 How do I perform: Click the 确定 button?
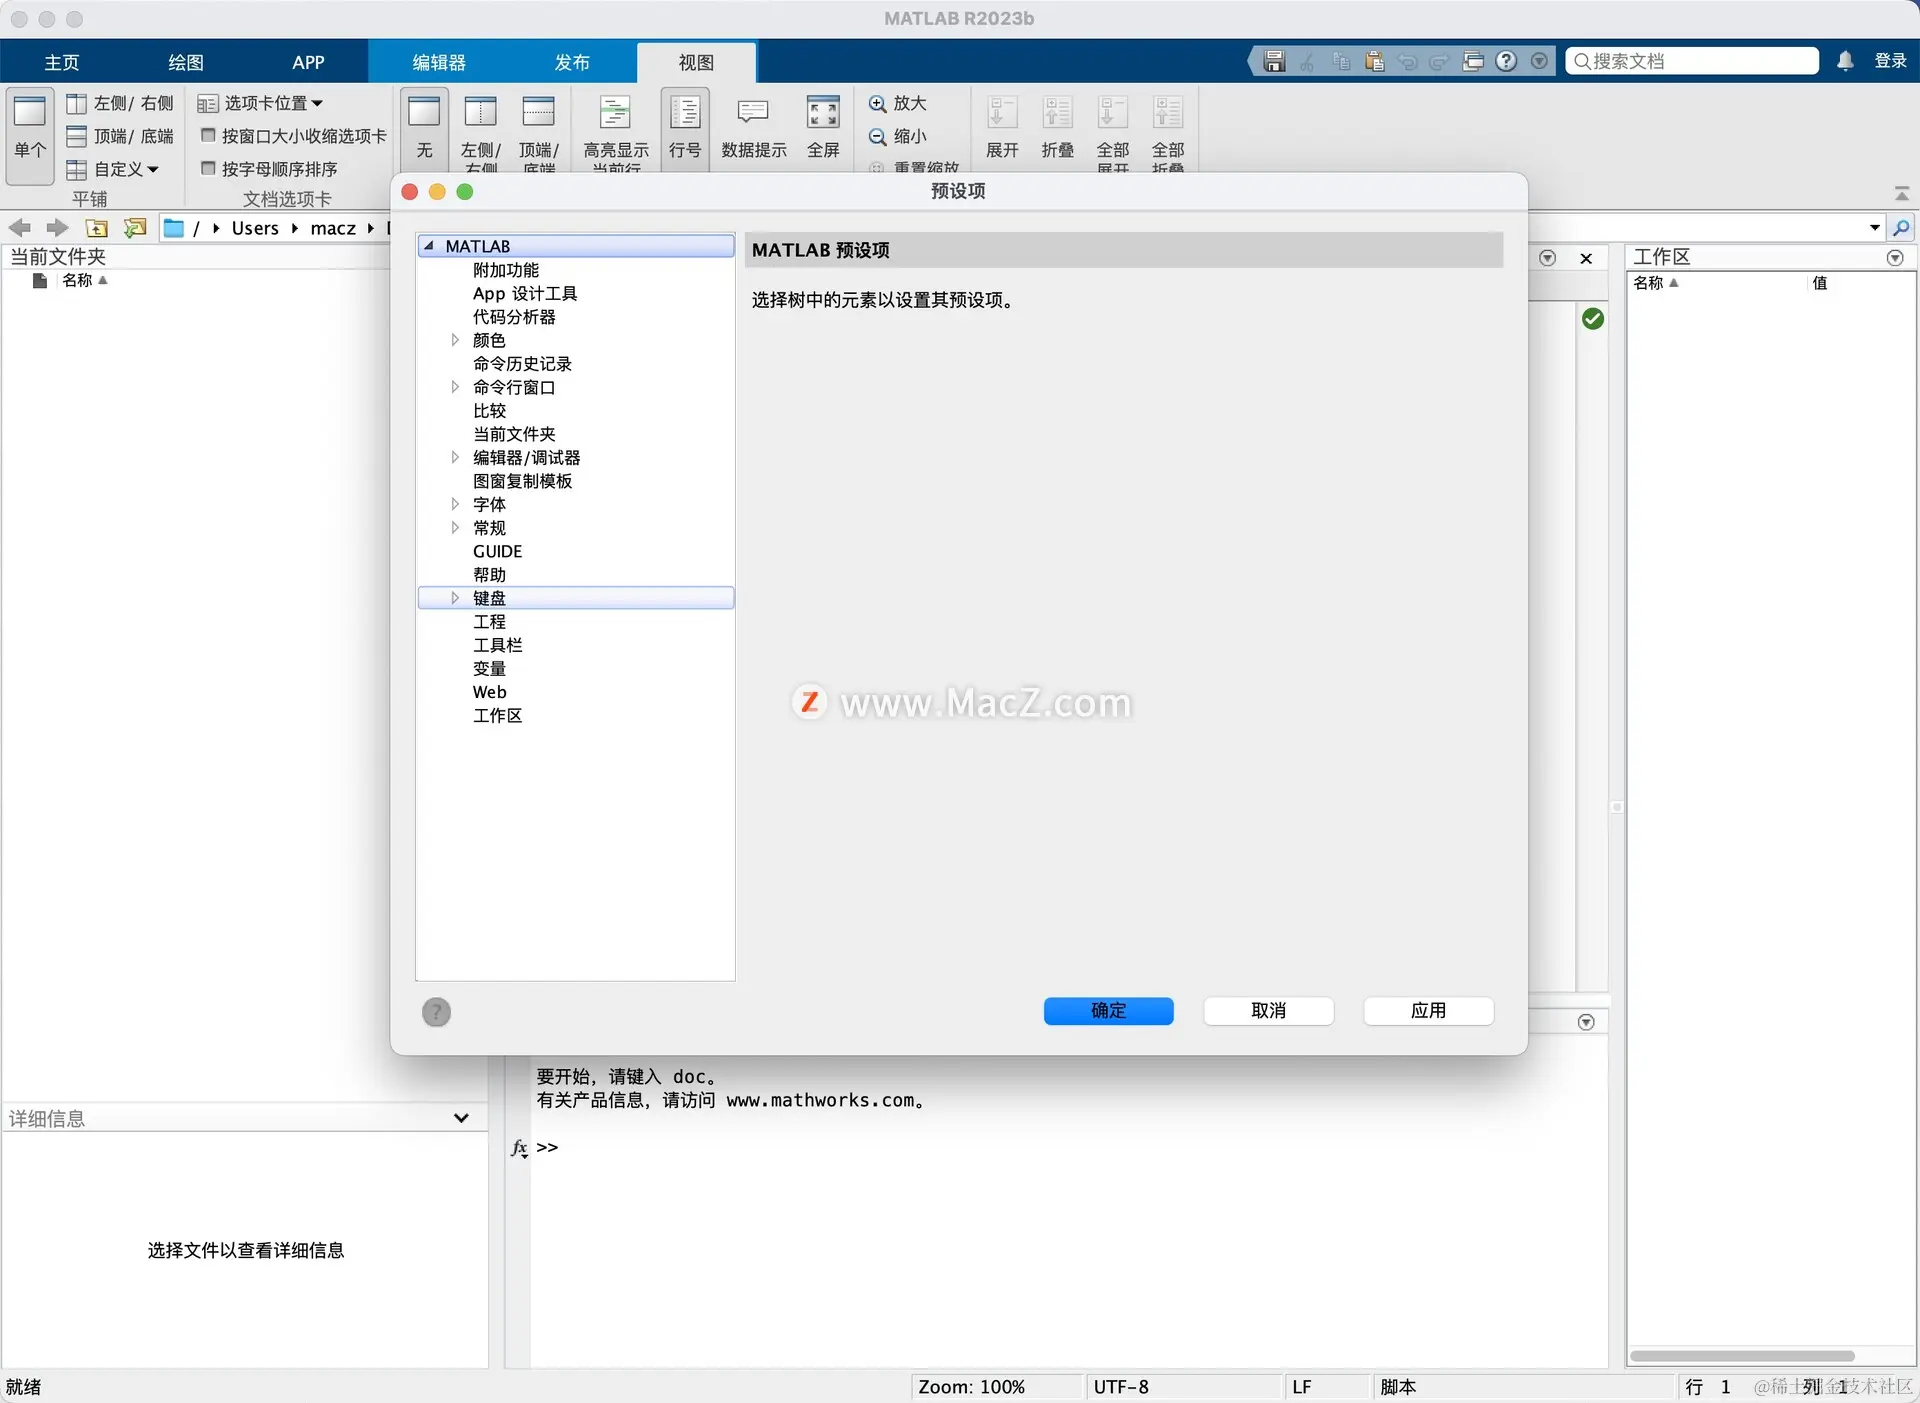[x=1108, y=1010]
